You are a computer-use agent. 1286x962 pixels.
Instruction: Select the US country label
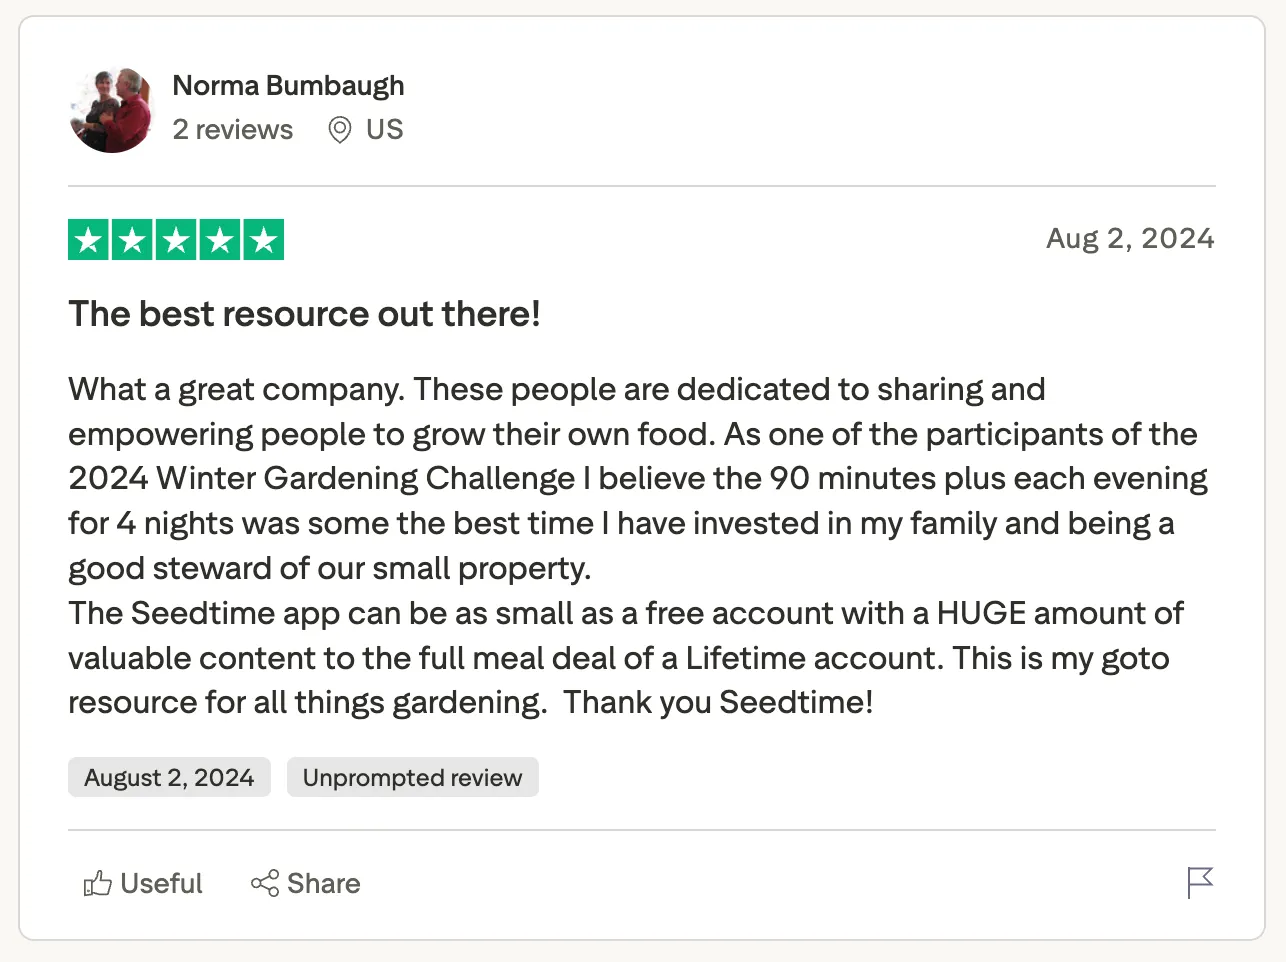384,130
